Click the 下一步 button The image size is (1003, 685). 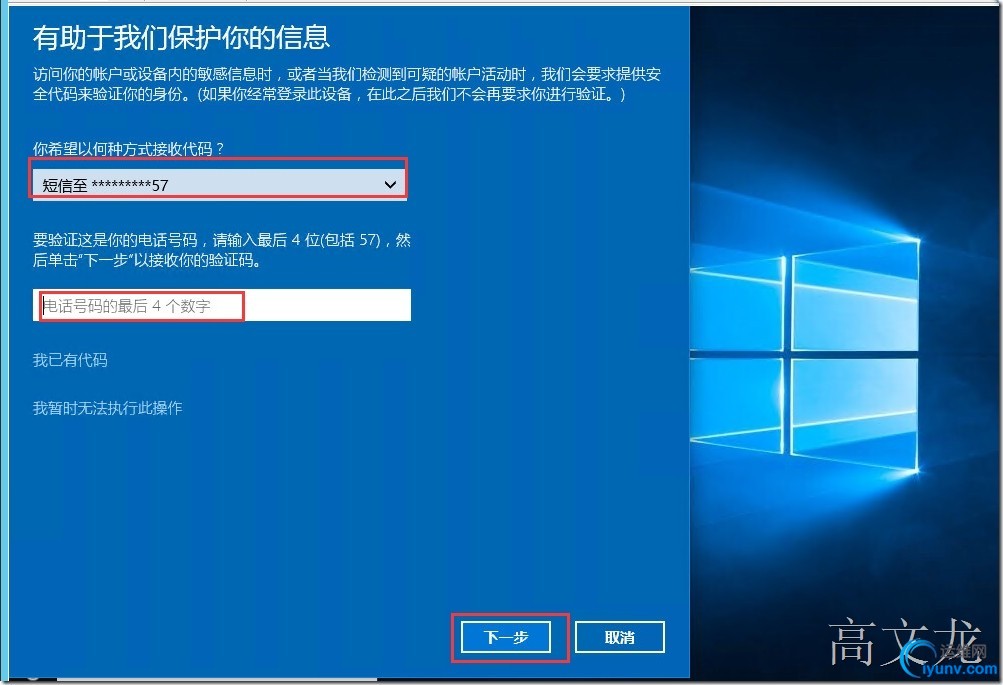(x=506, y=637)
